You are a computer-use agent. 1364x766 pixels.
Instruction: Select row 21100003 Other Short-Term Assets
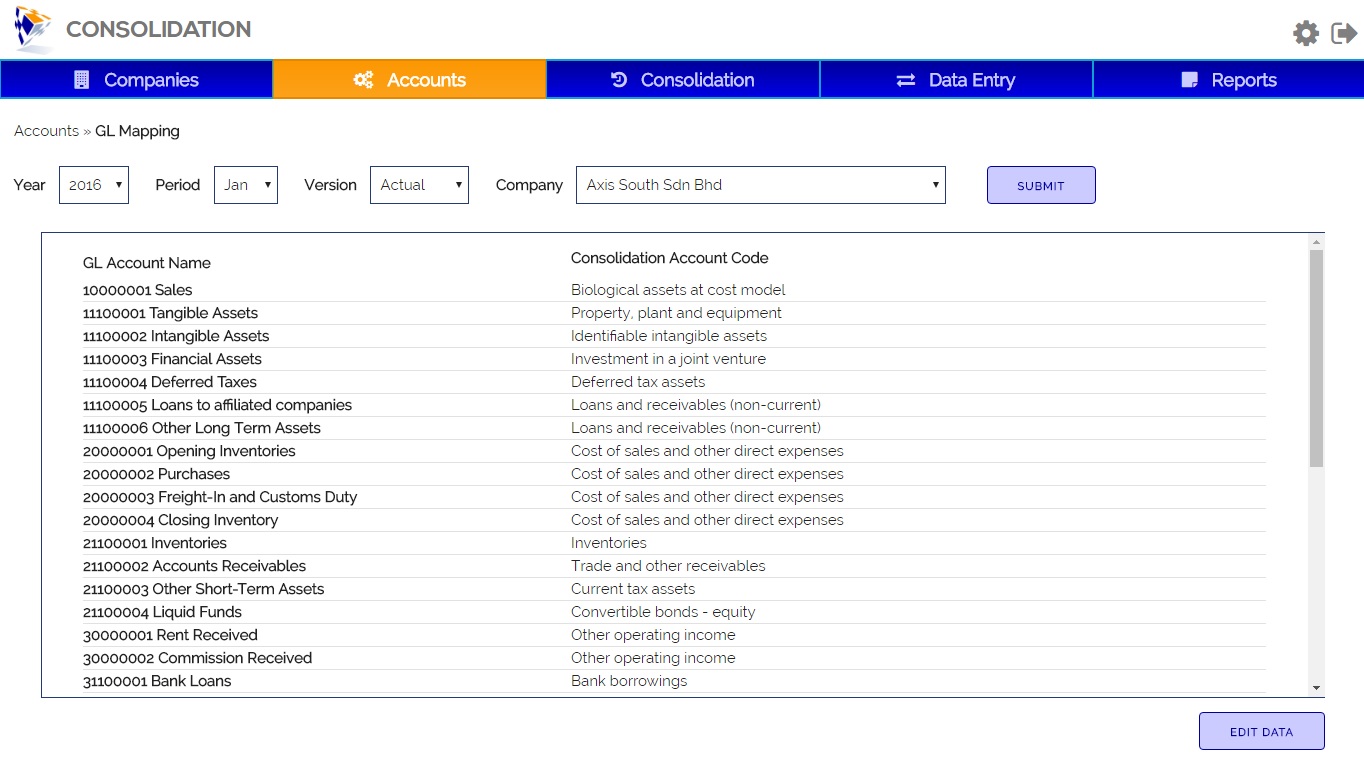(674, 589)
